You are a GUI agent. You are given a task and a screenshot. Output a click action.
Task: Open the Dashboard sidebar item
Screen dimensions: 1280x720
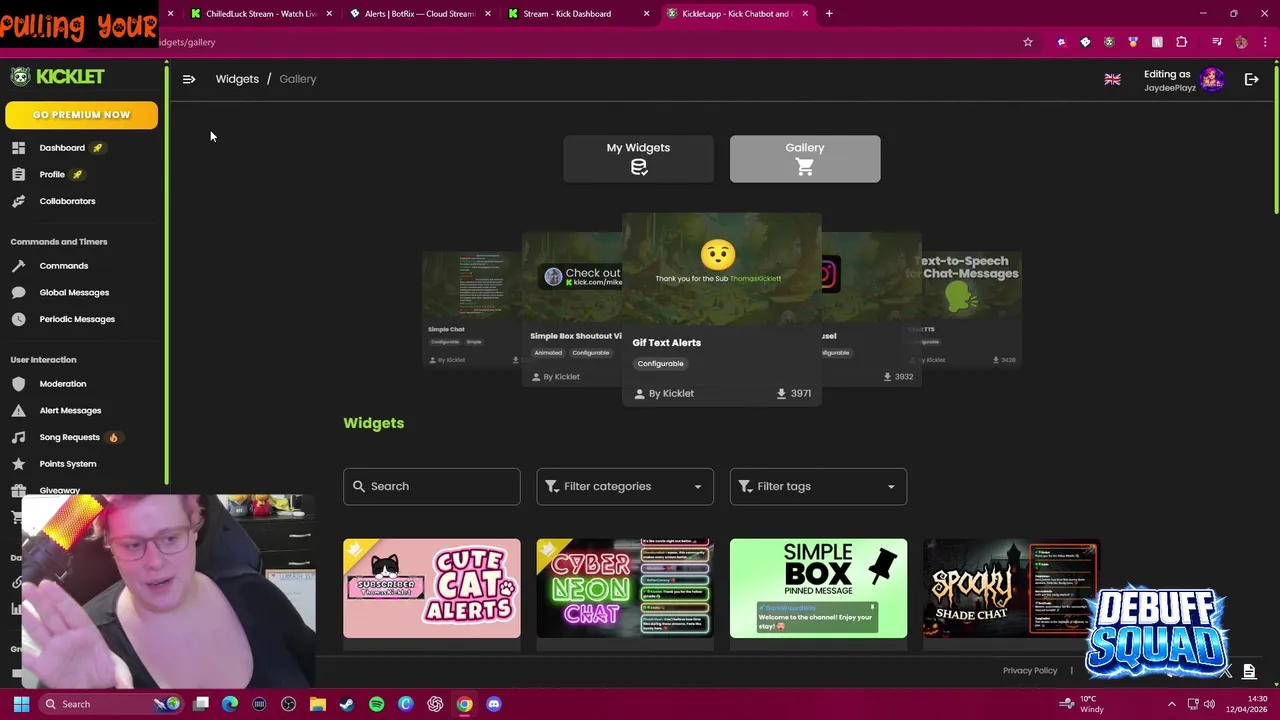tap(62, 148)
